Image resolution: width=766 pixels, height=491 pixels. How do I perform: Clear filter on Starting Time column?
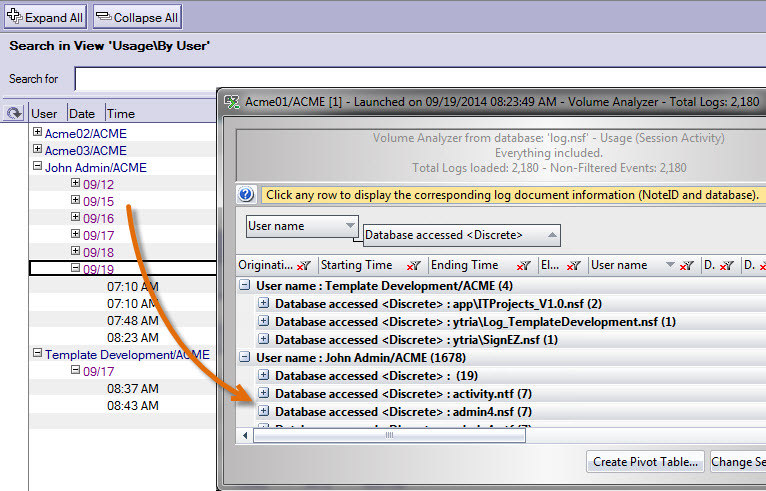click(x=413, y=266)
